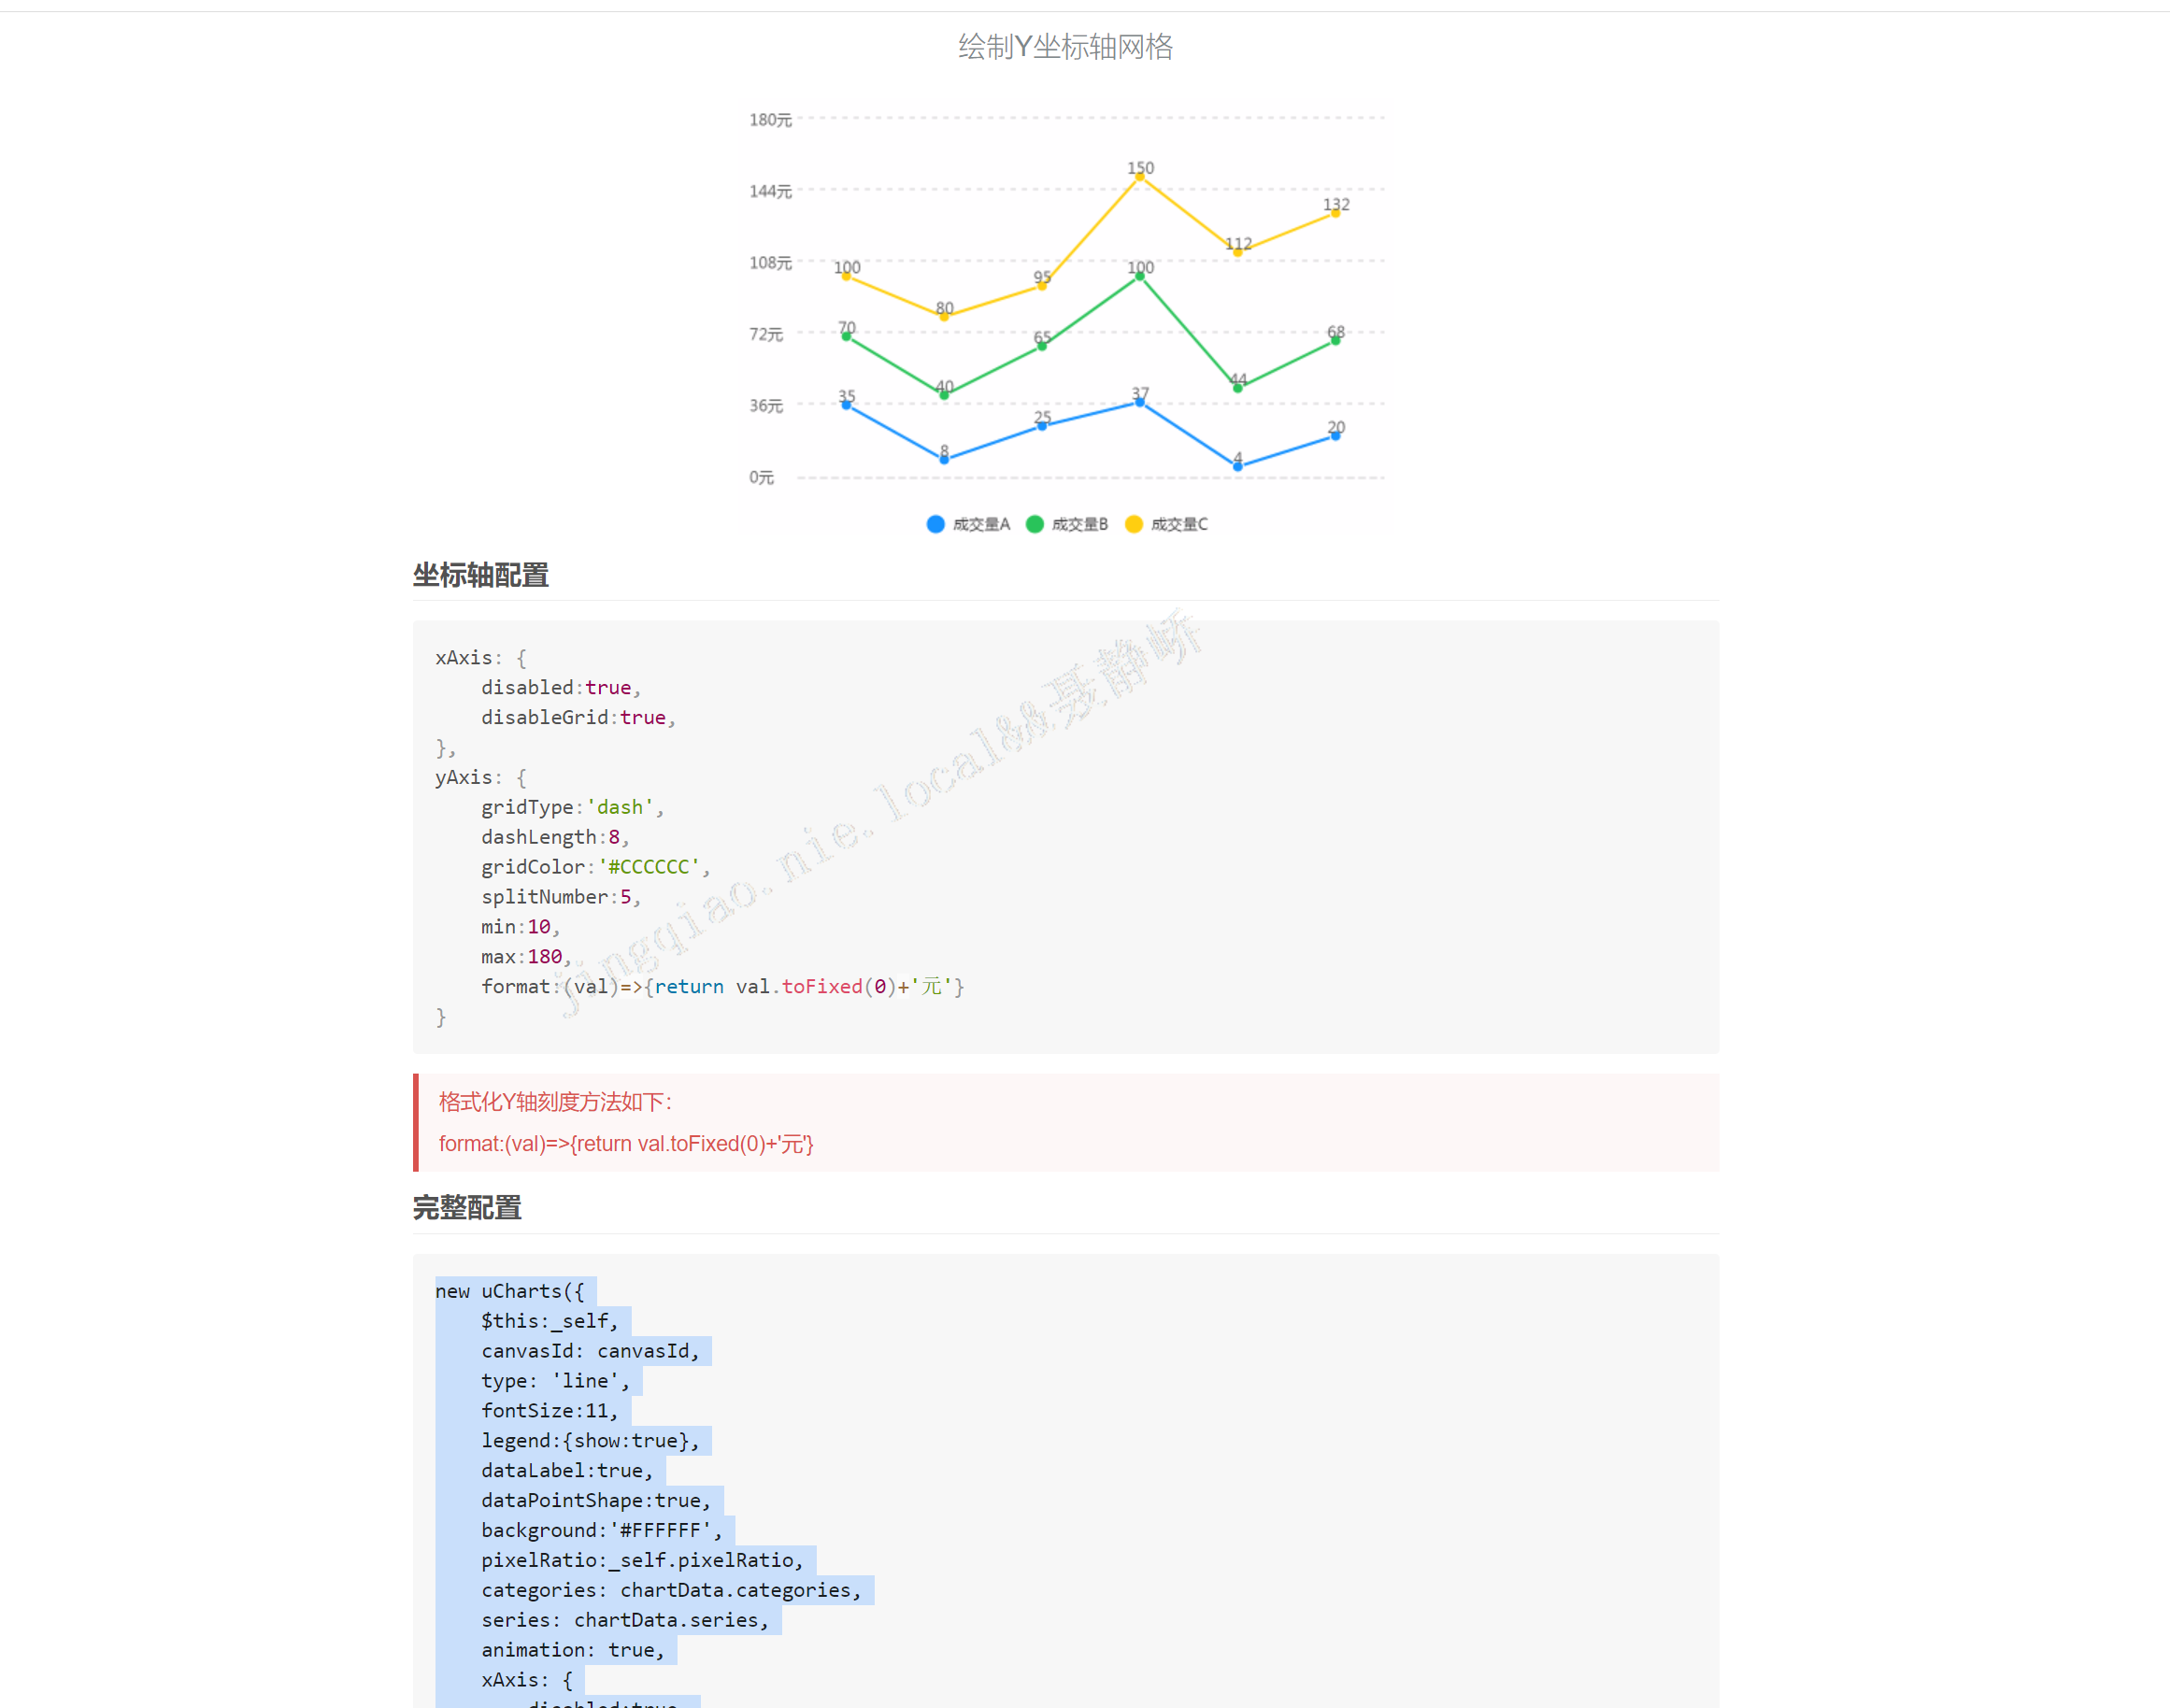Select the green data point labeled 70
This screenshot has height=1708, width=2170.
pyautogui.click(x=846, y=336)
